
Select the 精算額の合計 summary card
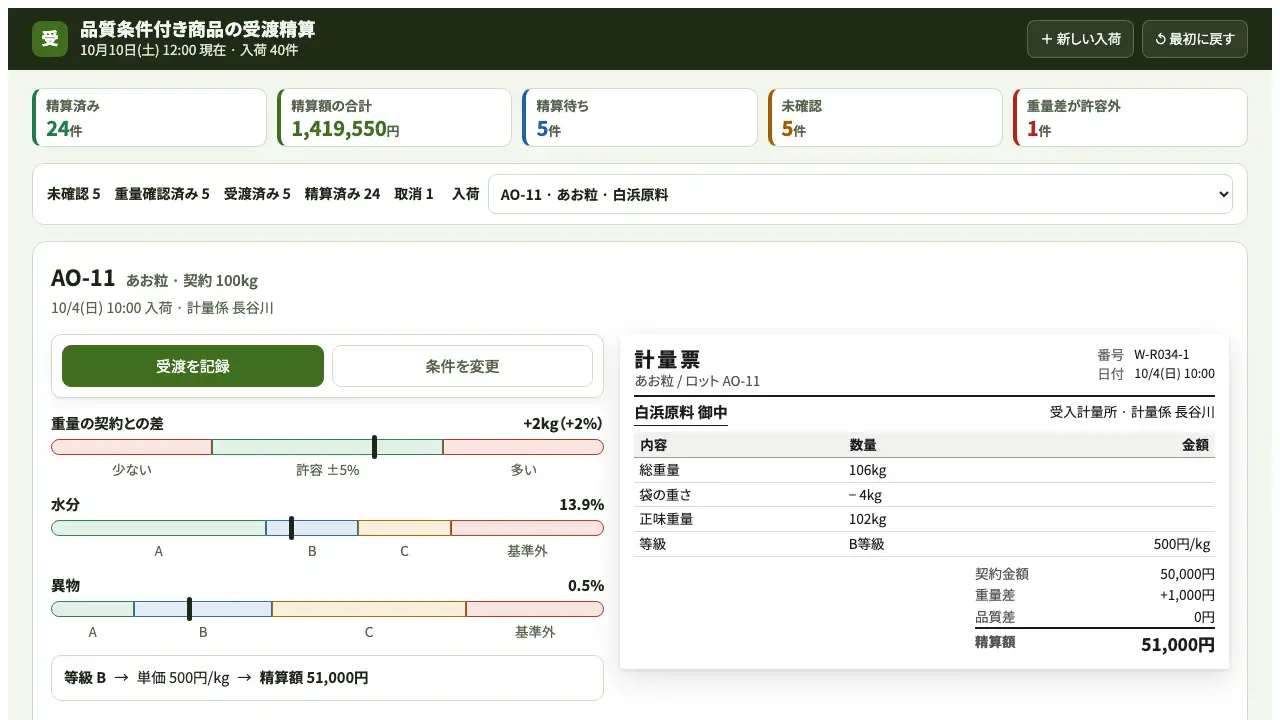[x=394, y=118]
